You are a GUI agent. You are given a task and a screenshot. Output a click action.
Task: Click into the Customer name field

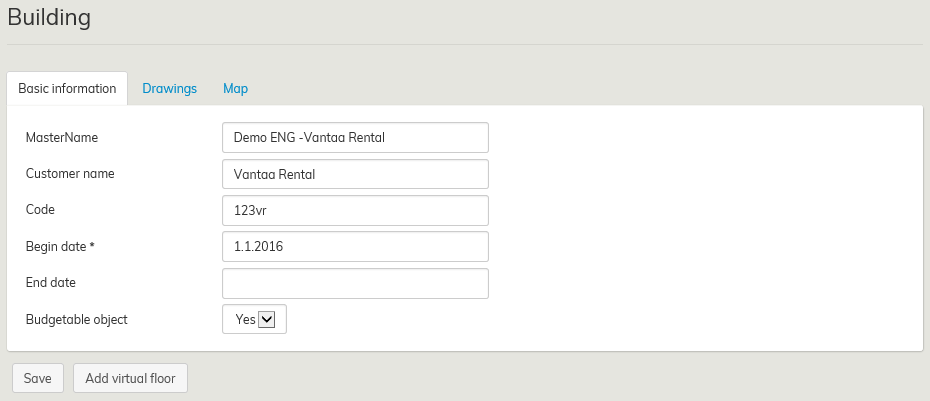pyautogui.click(x=355, y=174)
